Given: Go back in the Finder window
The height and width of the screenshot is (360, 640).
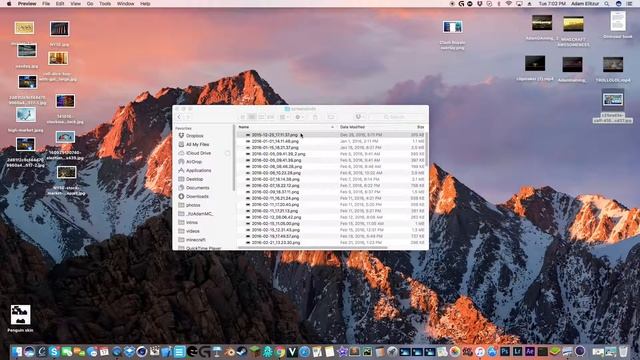Looking at the screenshot, I should coord(179,117).
